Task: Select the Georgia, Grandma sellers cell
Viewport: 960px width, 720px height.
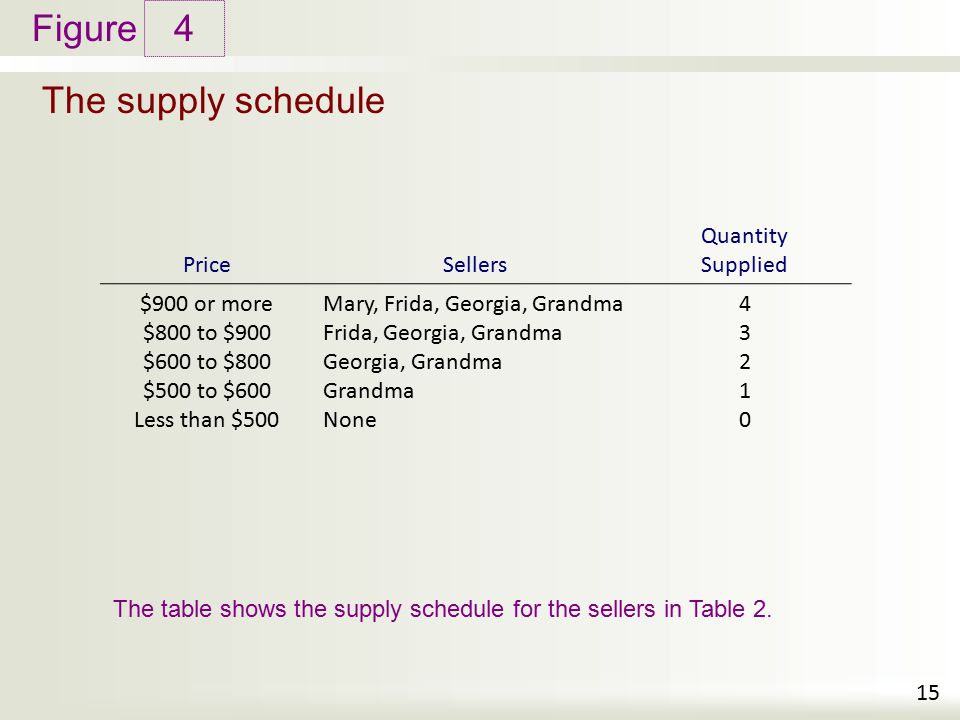Action: coord(412,361)
